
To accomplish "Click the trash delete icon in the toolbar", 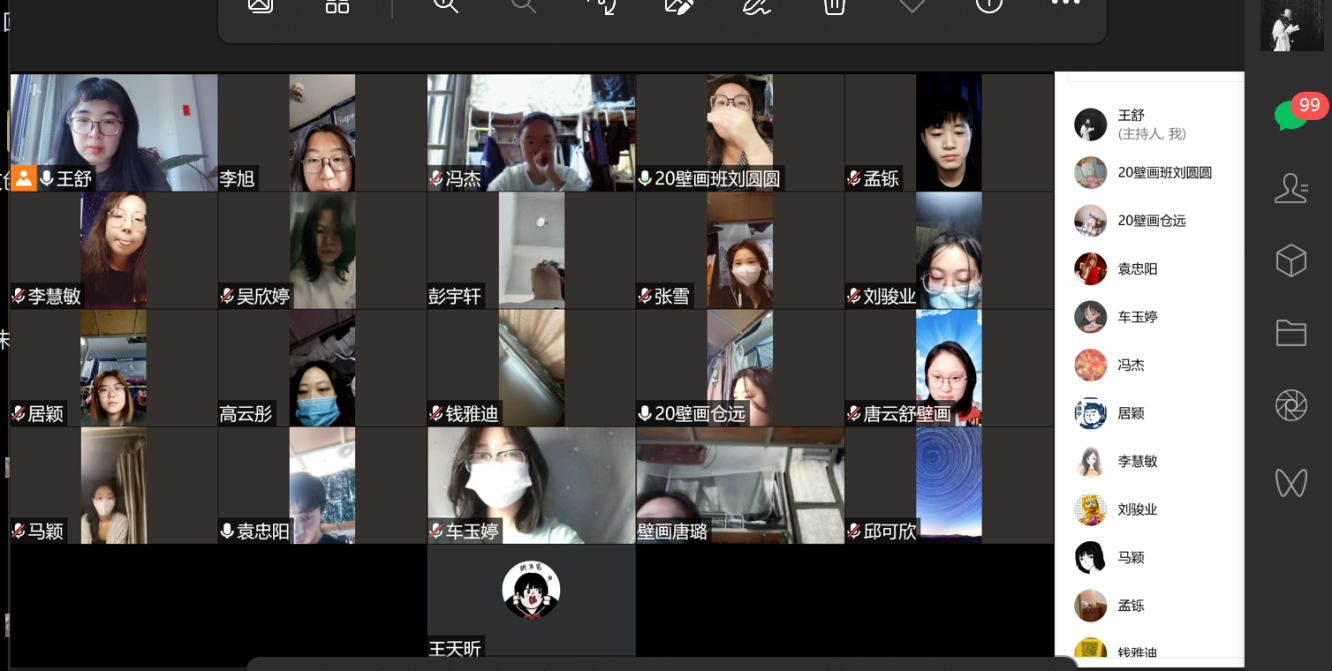I will 834,5.
